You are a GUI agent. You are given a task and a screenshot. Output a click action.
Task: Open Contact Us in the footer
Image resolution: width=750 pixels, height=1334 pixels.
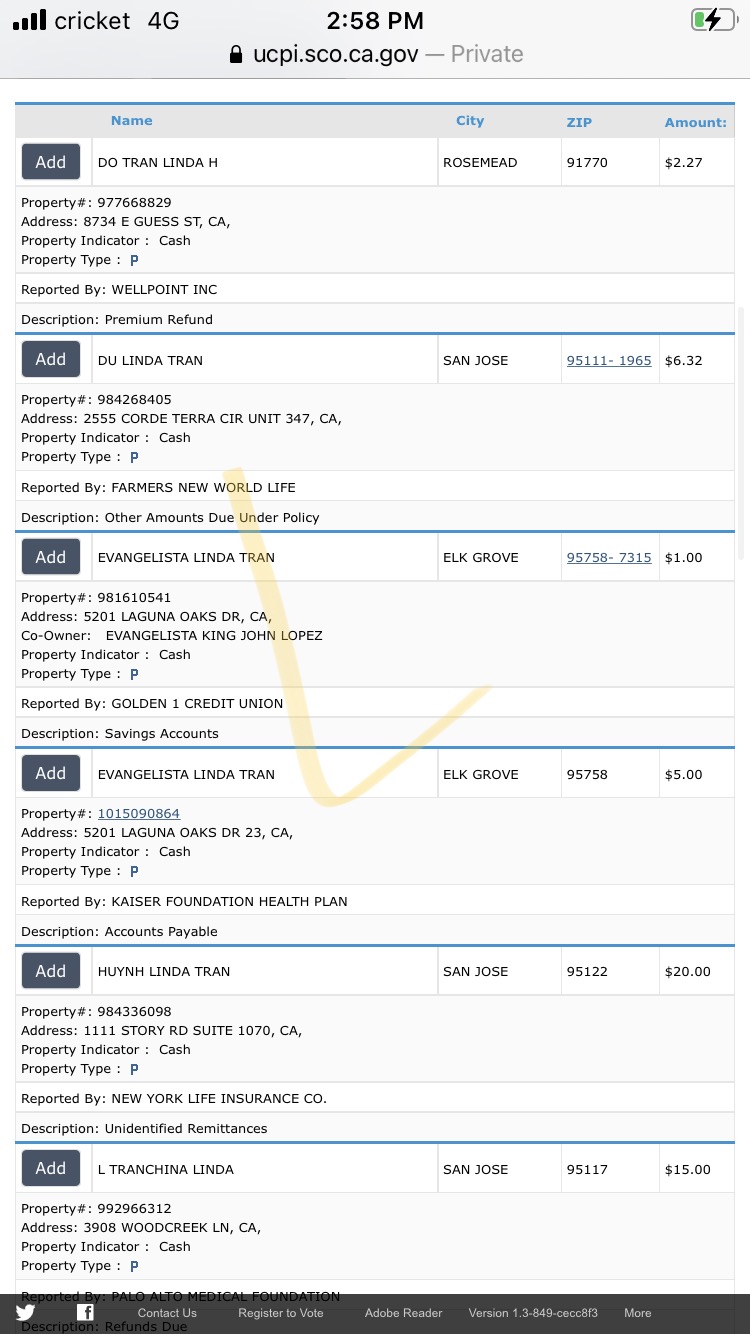pos(167,1313)
